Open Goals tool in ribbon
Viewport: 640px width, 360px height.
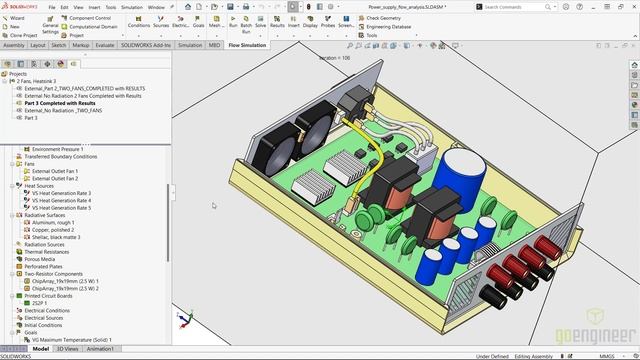pos(198,22)
